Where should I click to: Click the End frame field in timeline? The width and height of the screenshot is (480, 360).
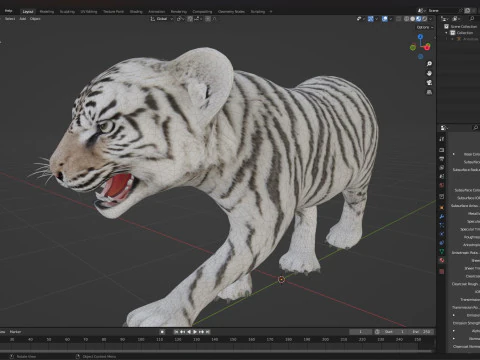[422, 332]
